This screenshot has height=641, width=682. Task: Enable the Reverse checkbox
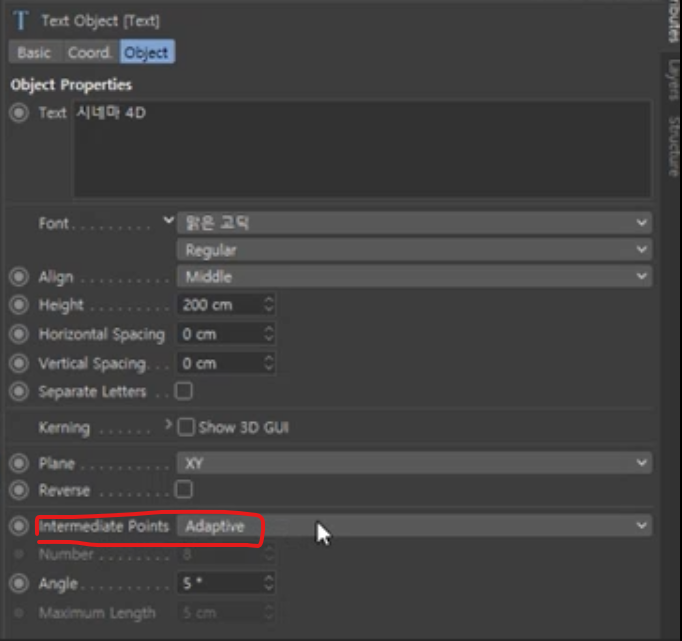point(184,490)
